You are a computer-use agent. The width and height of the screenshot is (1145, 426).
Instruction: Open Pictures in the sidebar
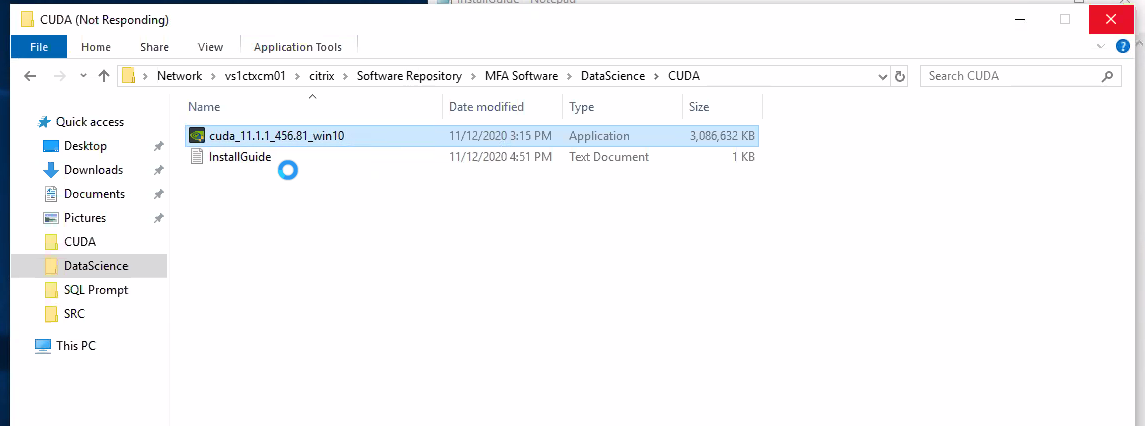[85, 218]
